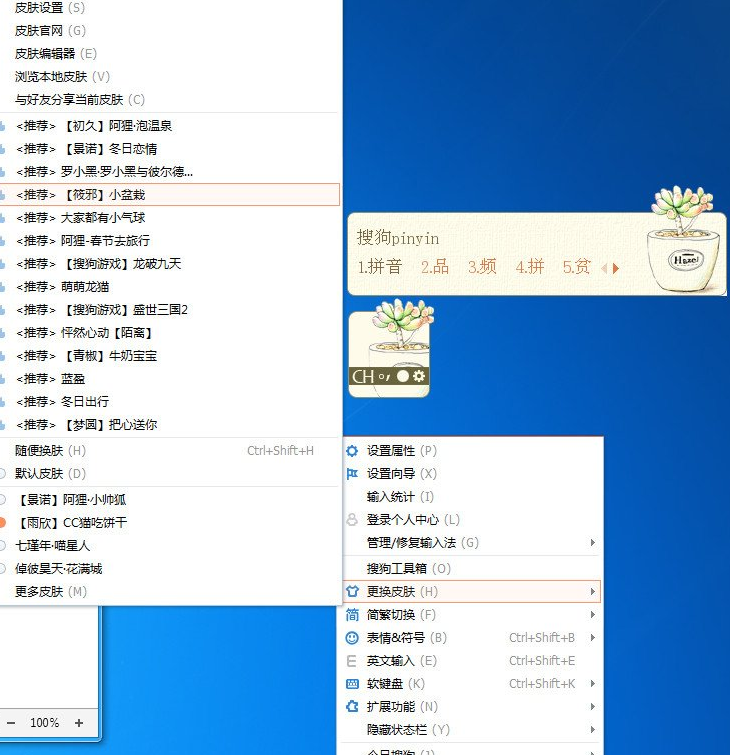Viewport: 730px width, 755px height.
Task: Pick candidate 2.品
Action: point(435,267)
